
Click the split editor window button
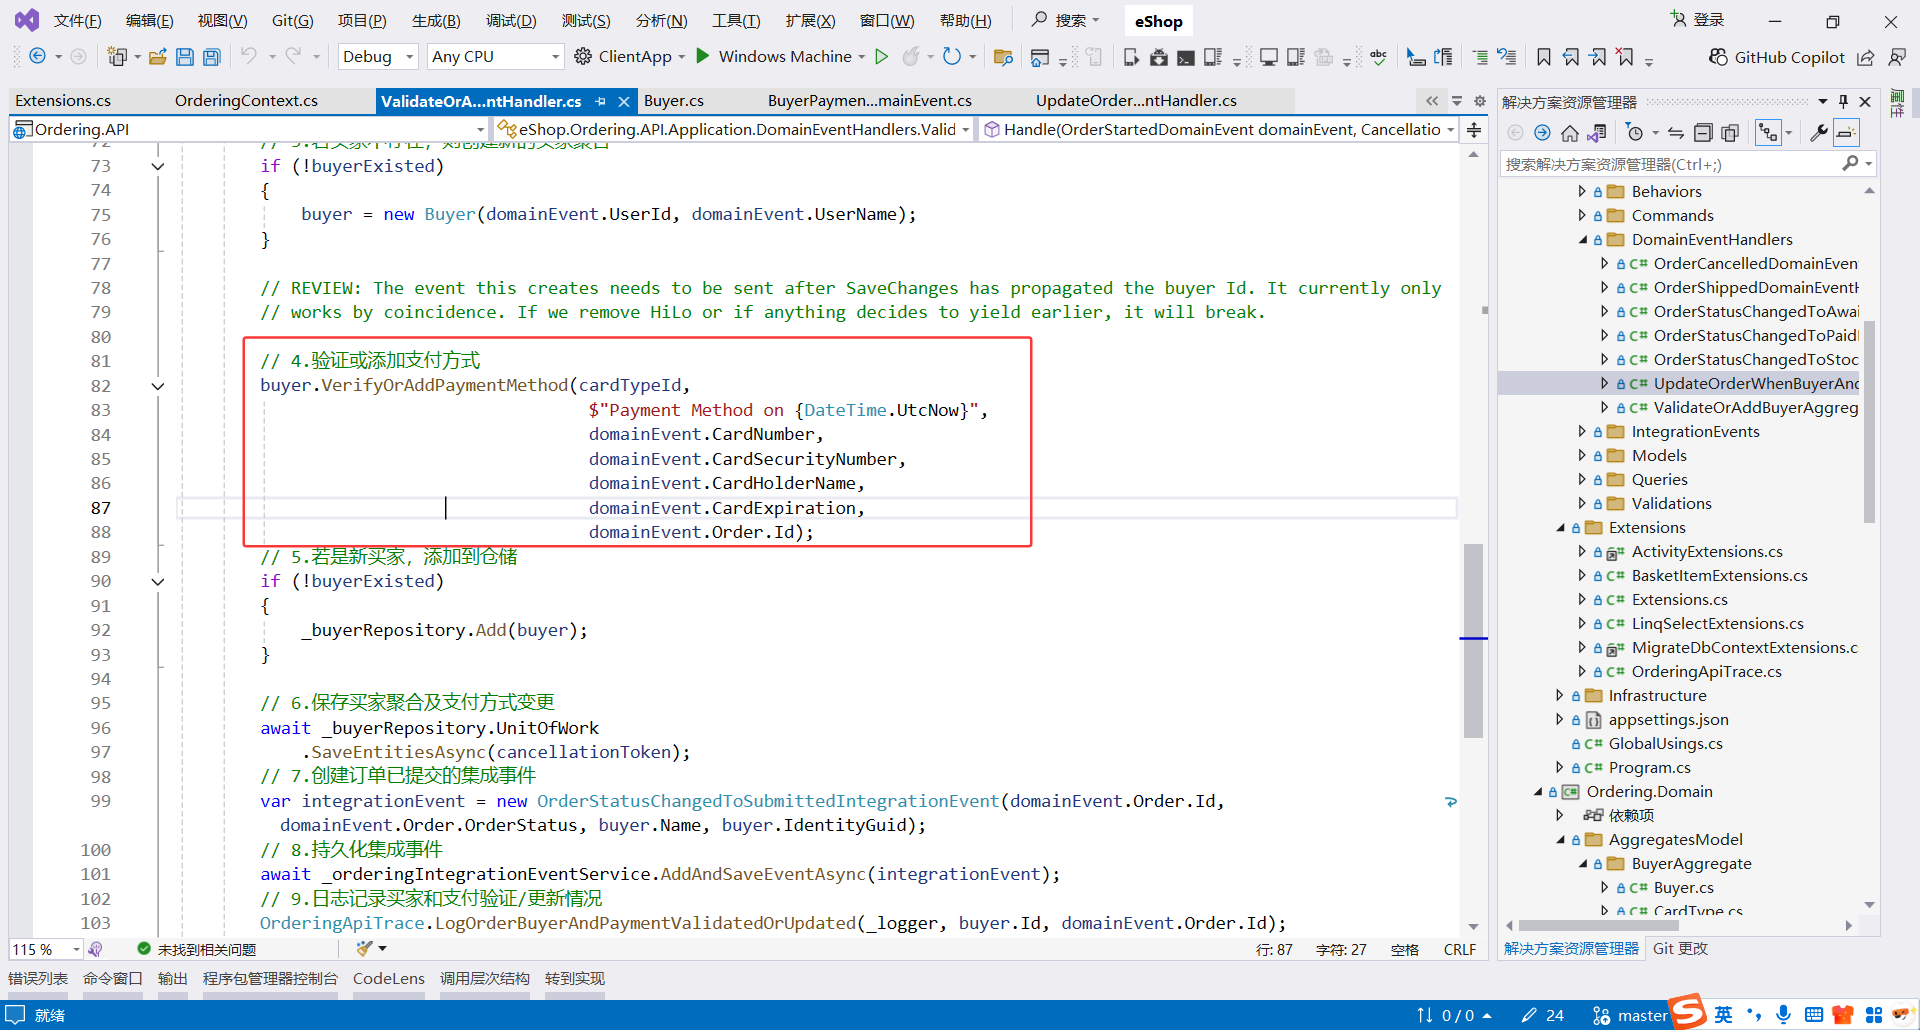1474,129
